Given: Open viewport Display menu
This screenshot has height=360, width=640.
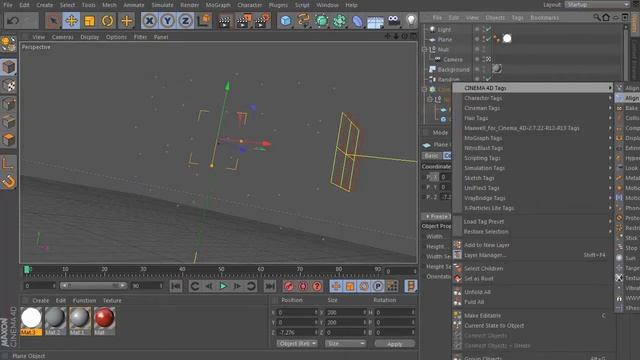Looking at the screenshot, I should pyautogui.click(x=90, y=37).
